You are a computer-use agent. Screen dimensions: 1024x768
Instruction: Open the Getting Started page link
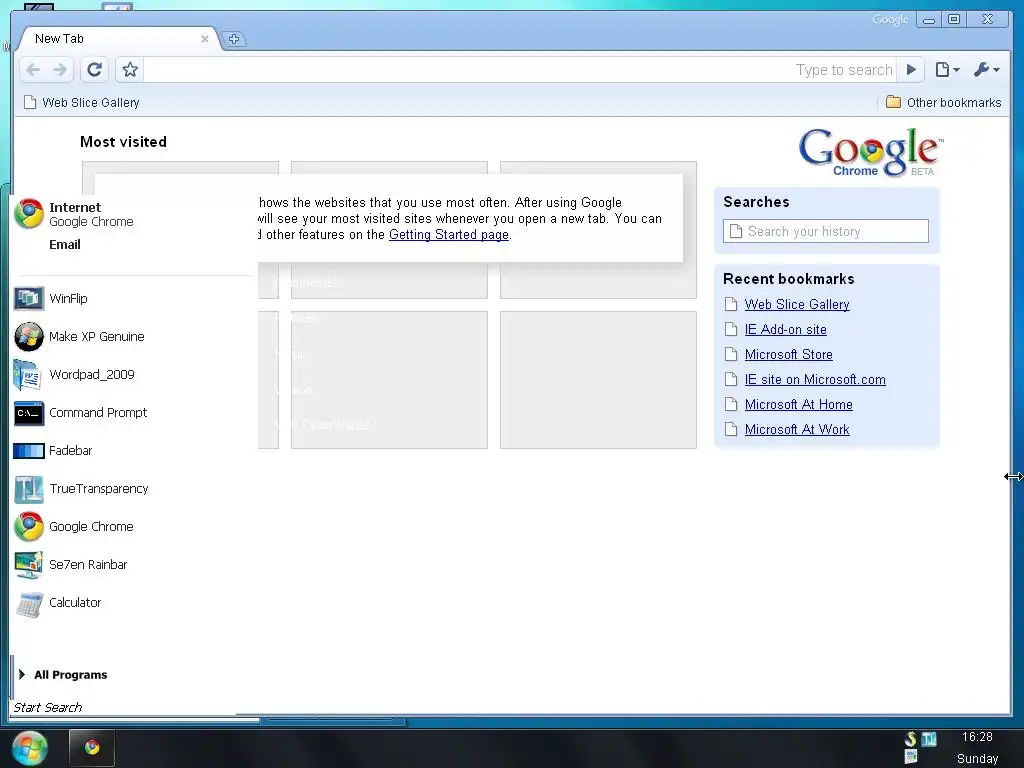[449, 234]
